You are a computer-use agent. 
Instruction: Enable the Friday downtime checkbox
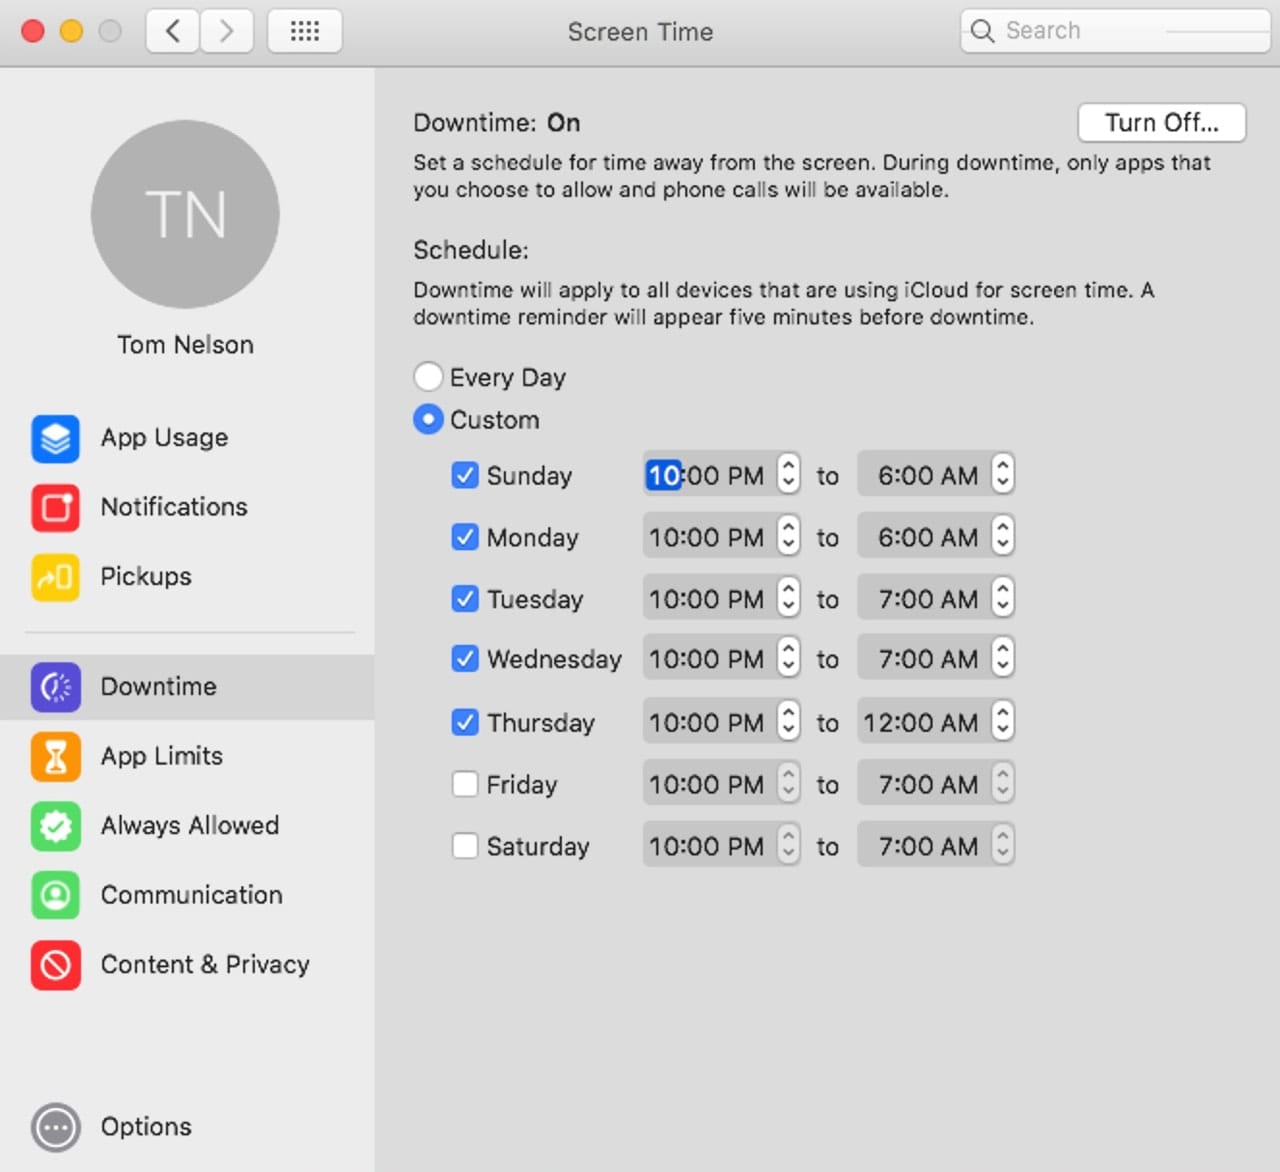[x=465, y=784]
